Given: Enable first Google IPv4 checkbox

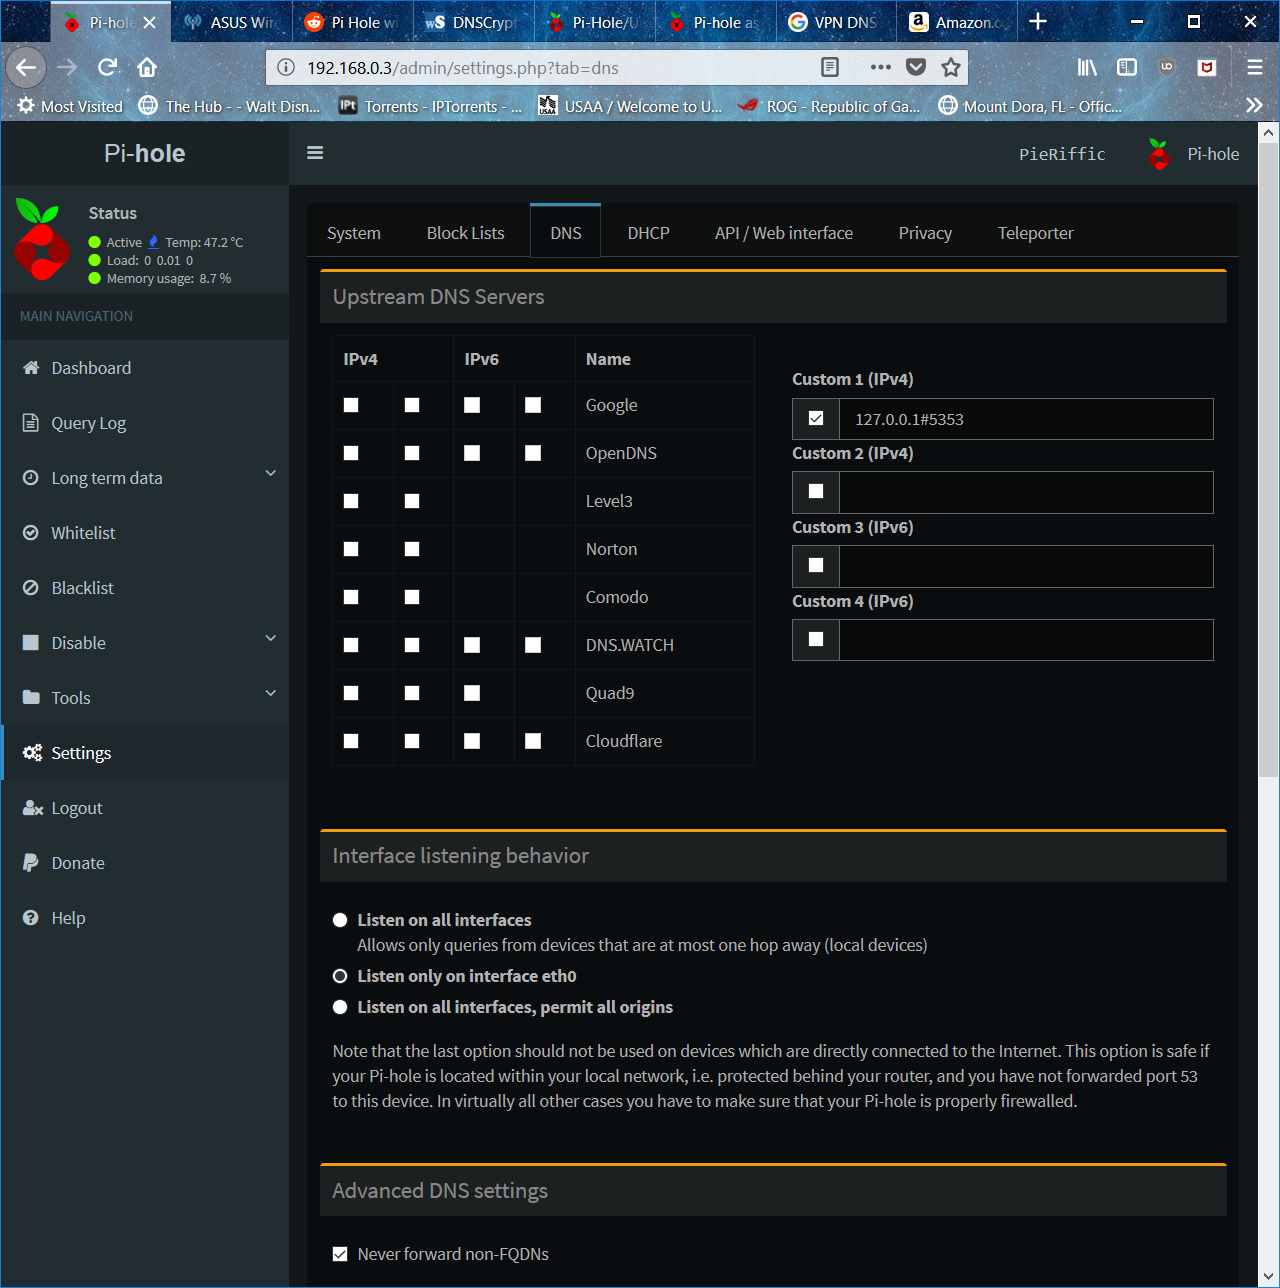Looking at the screenshot, I should pos(351,405).
